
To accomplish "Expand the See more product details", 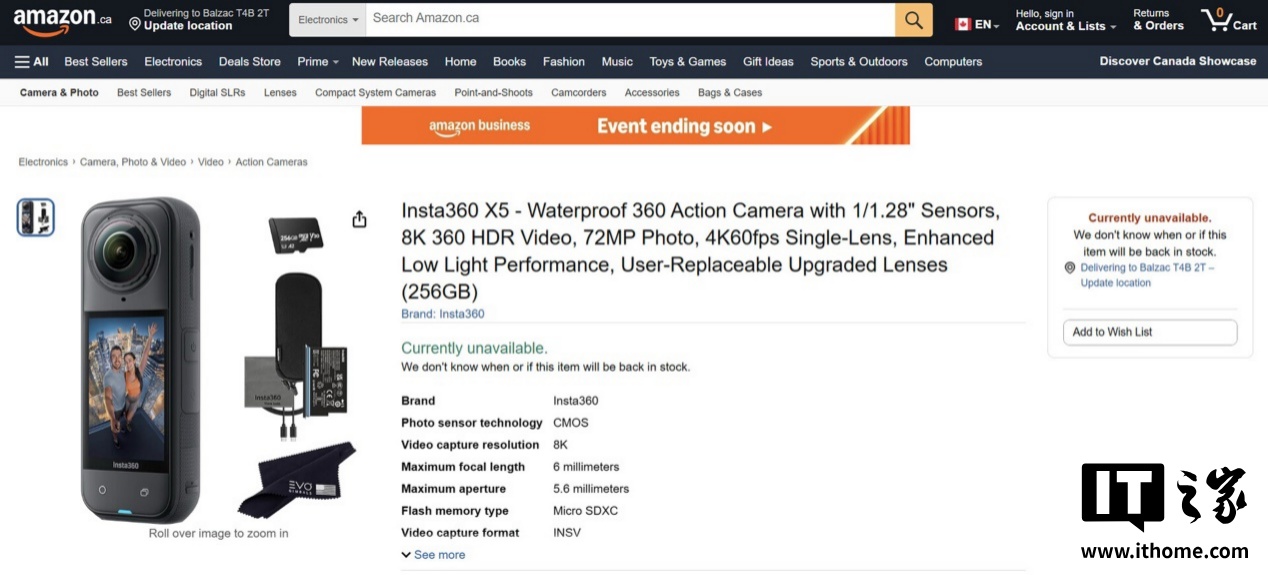I will (433, 555).
